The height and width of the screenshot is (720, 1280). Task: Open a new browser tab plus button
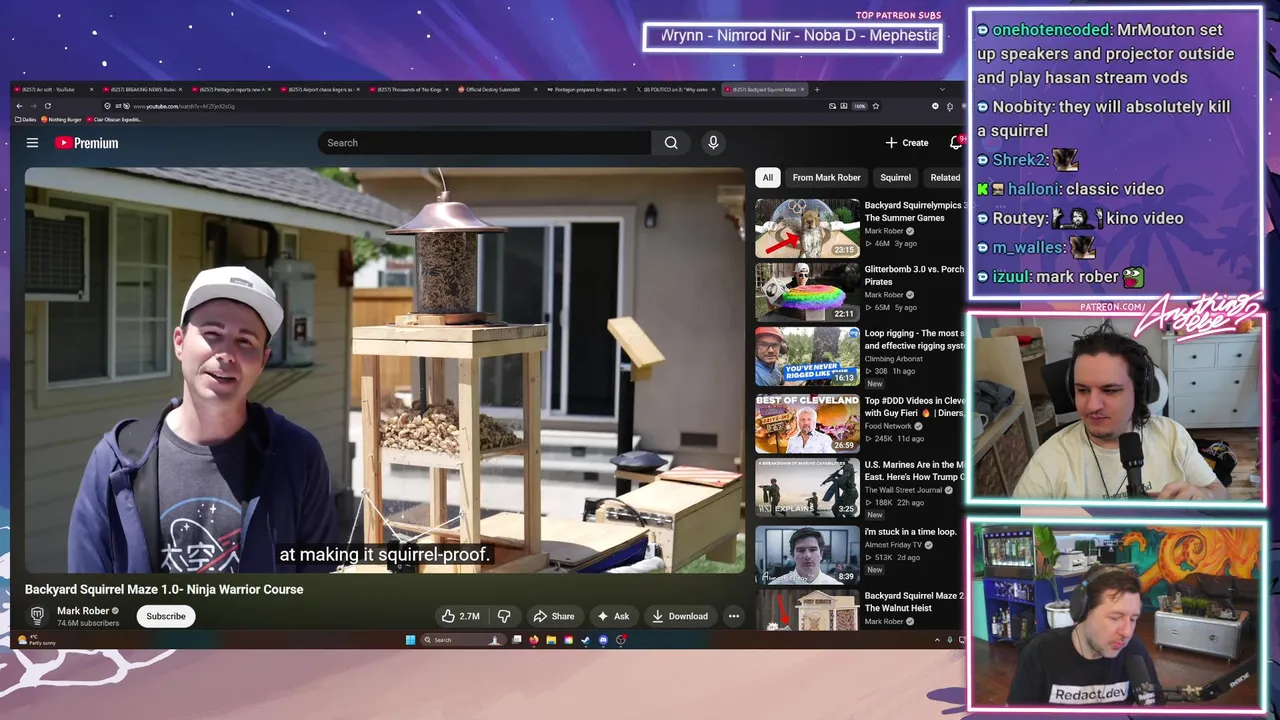817,89
